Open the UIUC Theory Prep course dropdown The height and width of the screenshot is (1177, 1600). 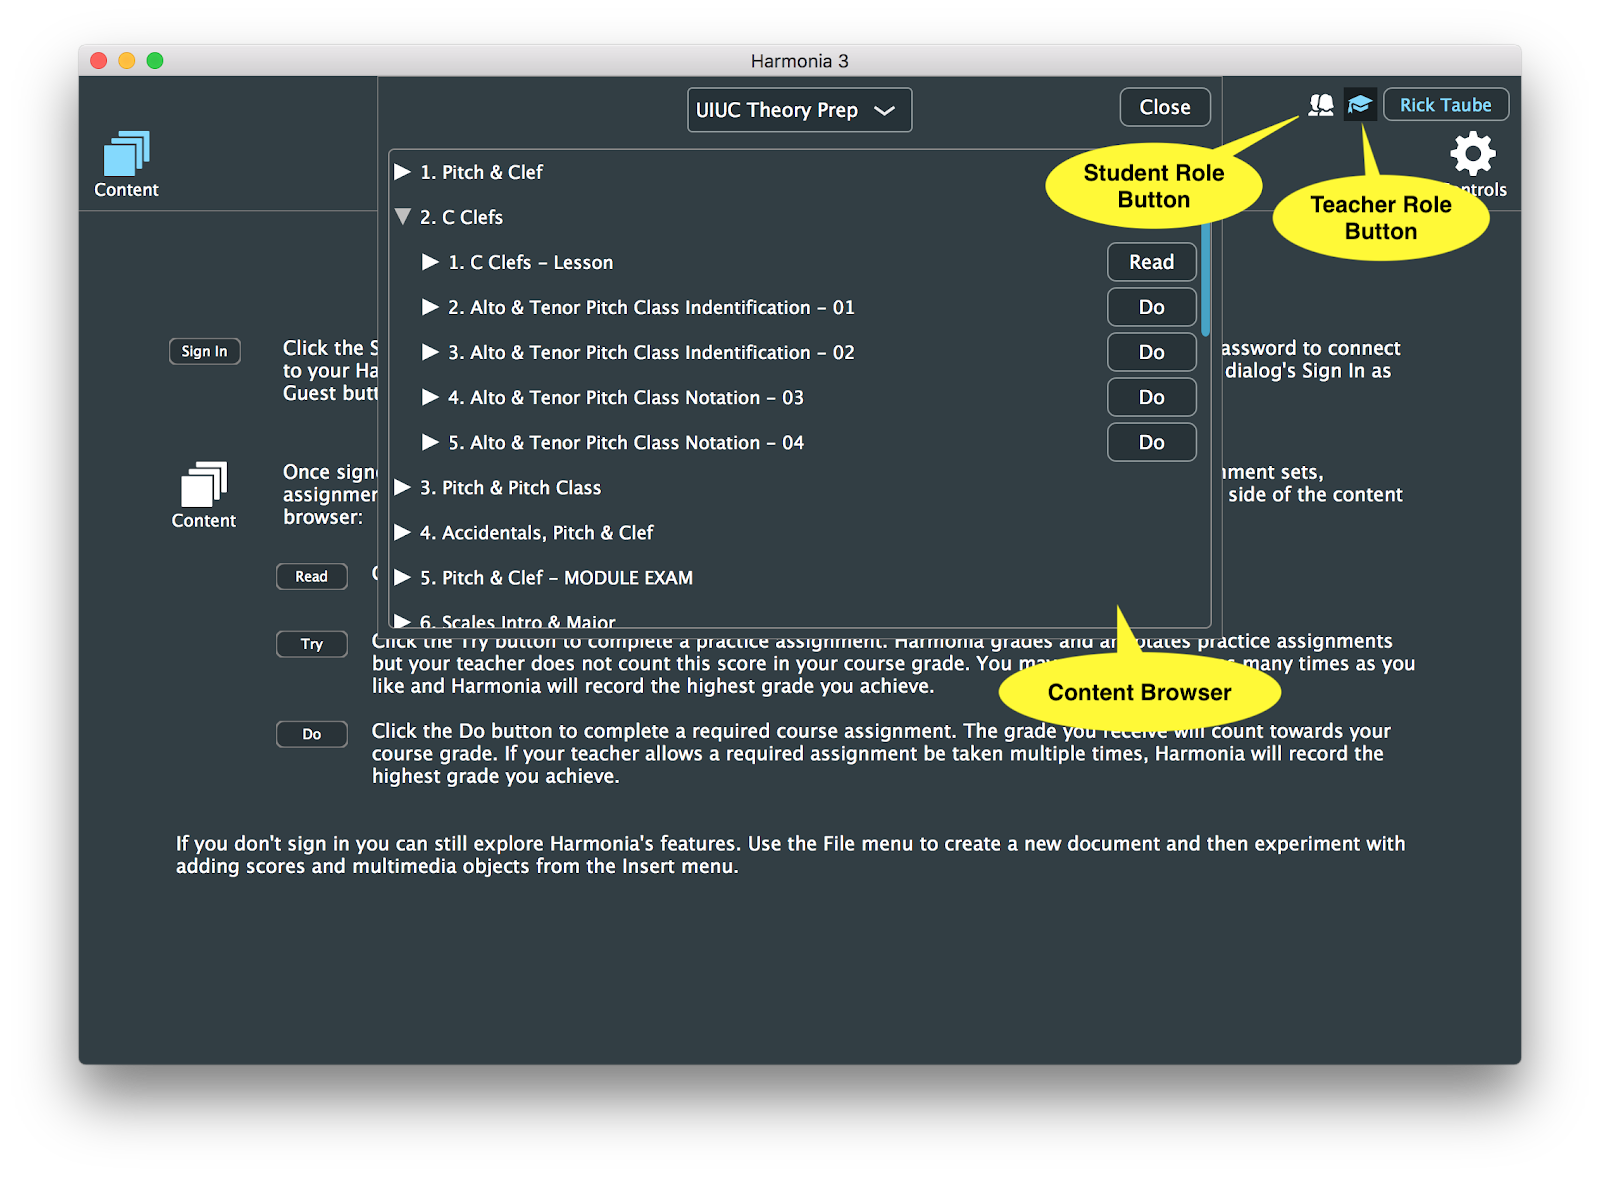click(799, 110)
